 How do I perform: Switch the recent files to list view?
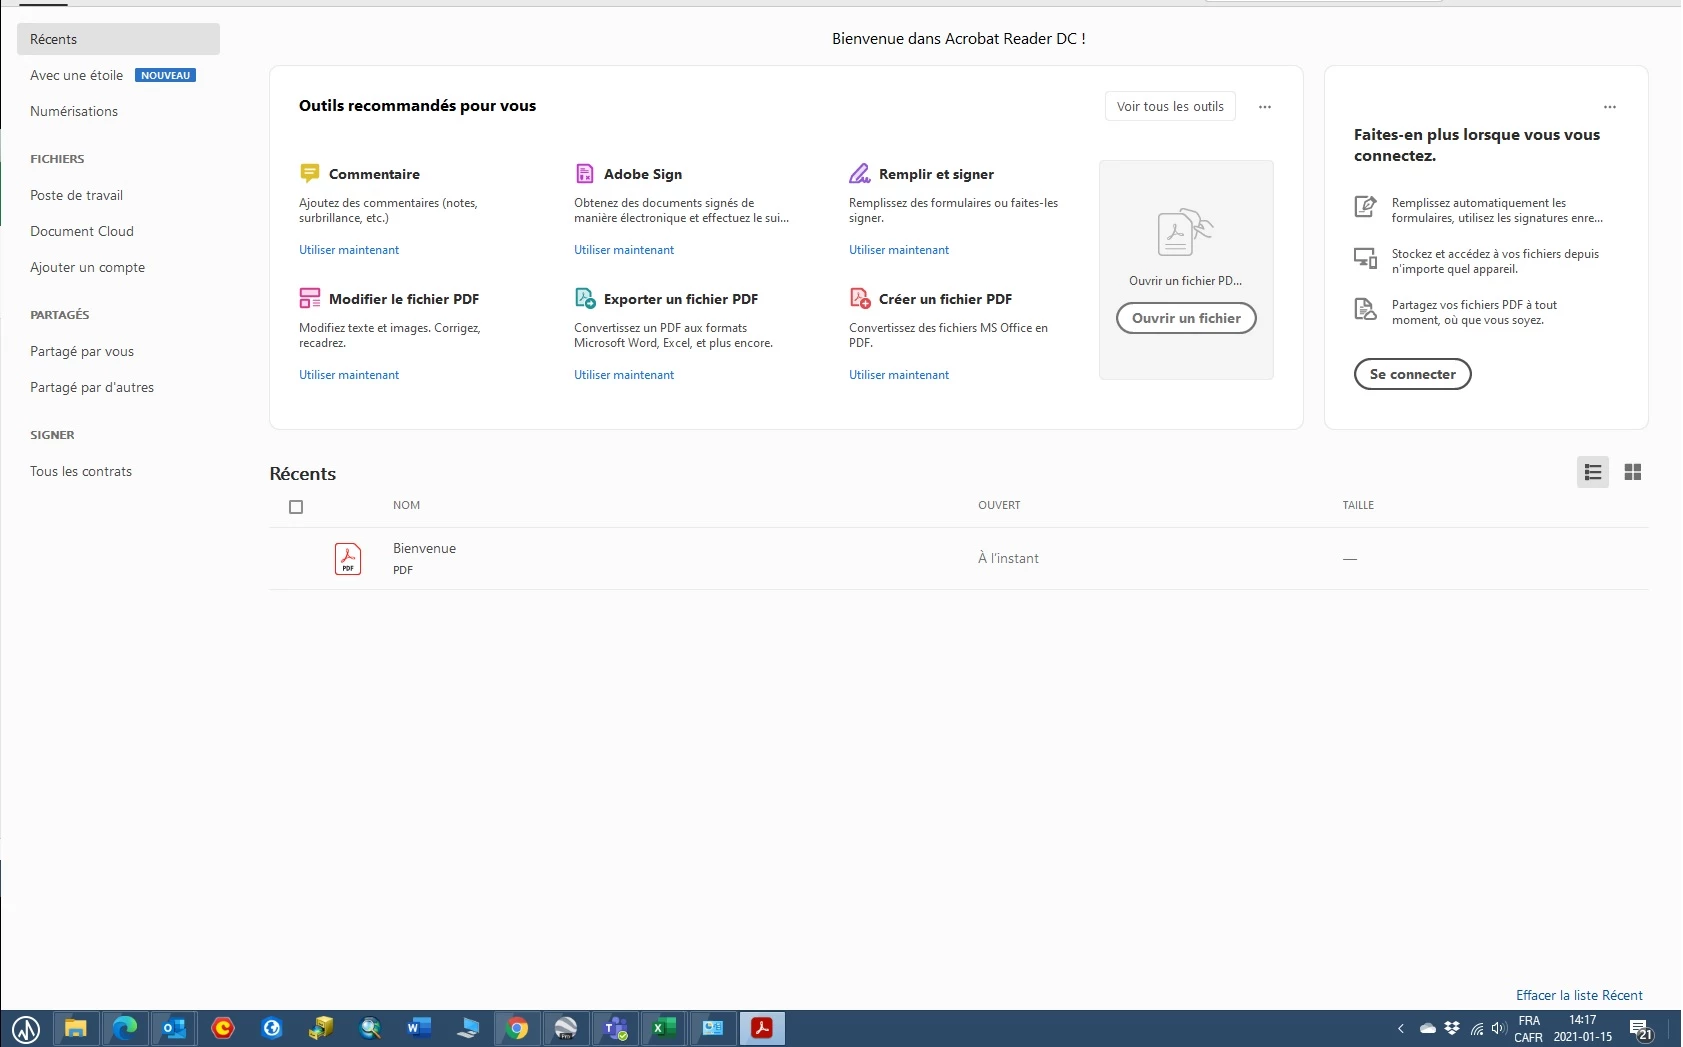click(1593, 472)
